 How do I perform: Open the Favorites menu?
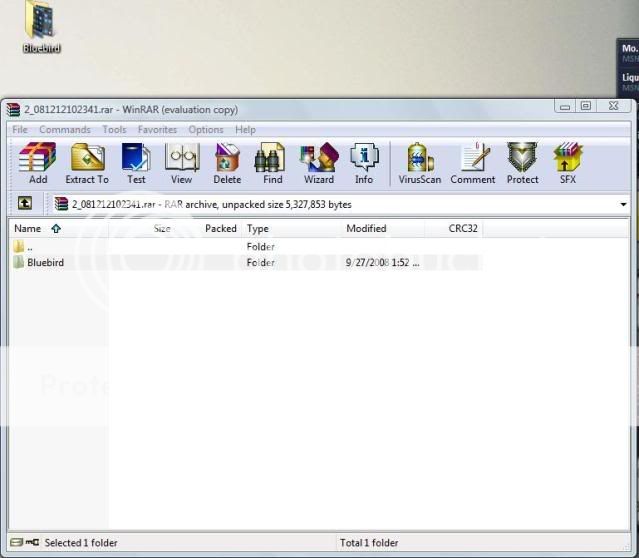[x=157, y=130]
